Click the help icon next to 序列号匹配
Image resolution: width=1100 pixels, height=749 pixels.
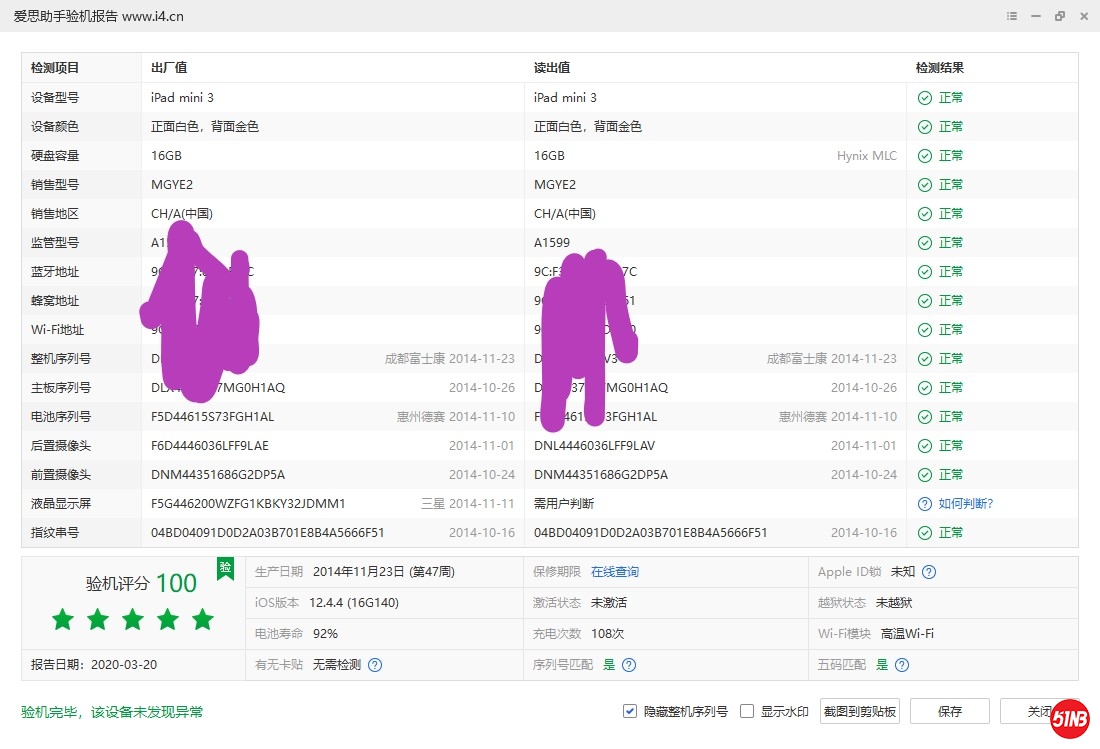pos(629,665)
